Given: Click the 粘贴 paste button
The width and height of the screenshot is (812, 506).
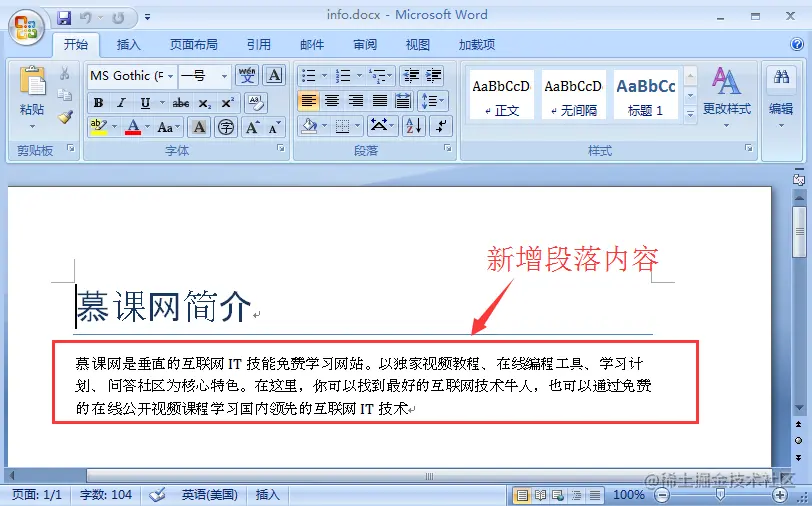Looking at the screenshot, I should pos(32,97).
